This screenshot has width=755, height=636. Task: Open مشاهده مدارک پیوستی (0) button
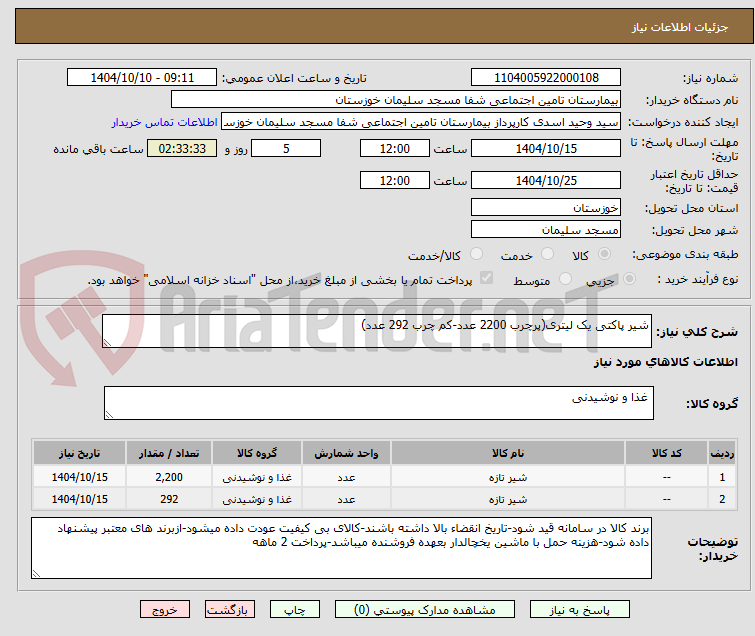pyautogui.click(x=424, y=610)
